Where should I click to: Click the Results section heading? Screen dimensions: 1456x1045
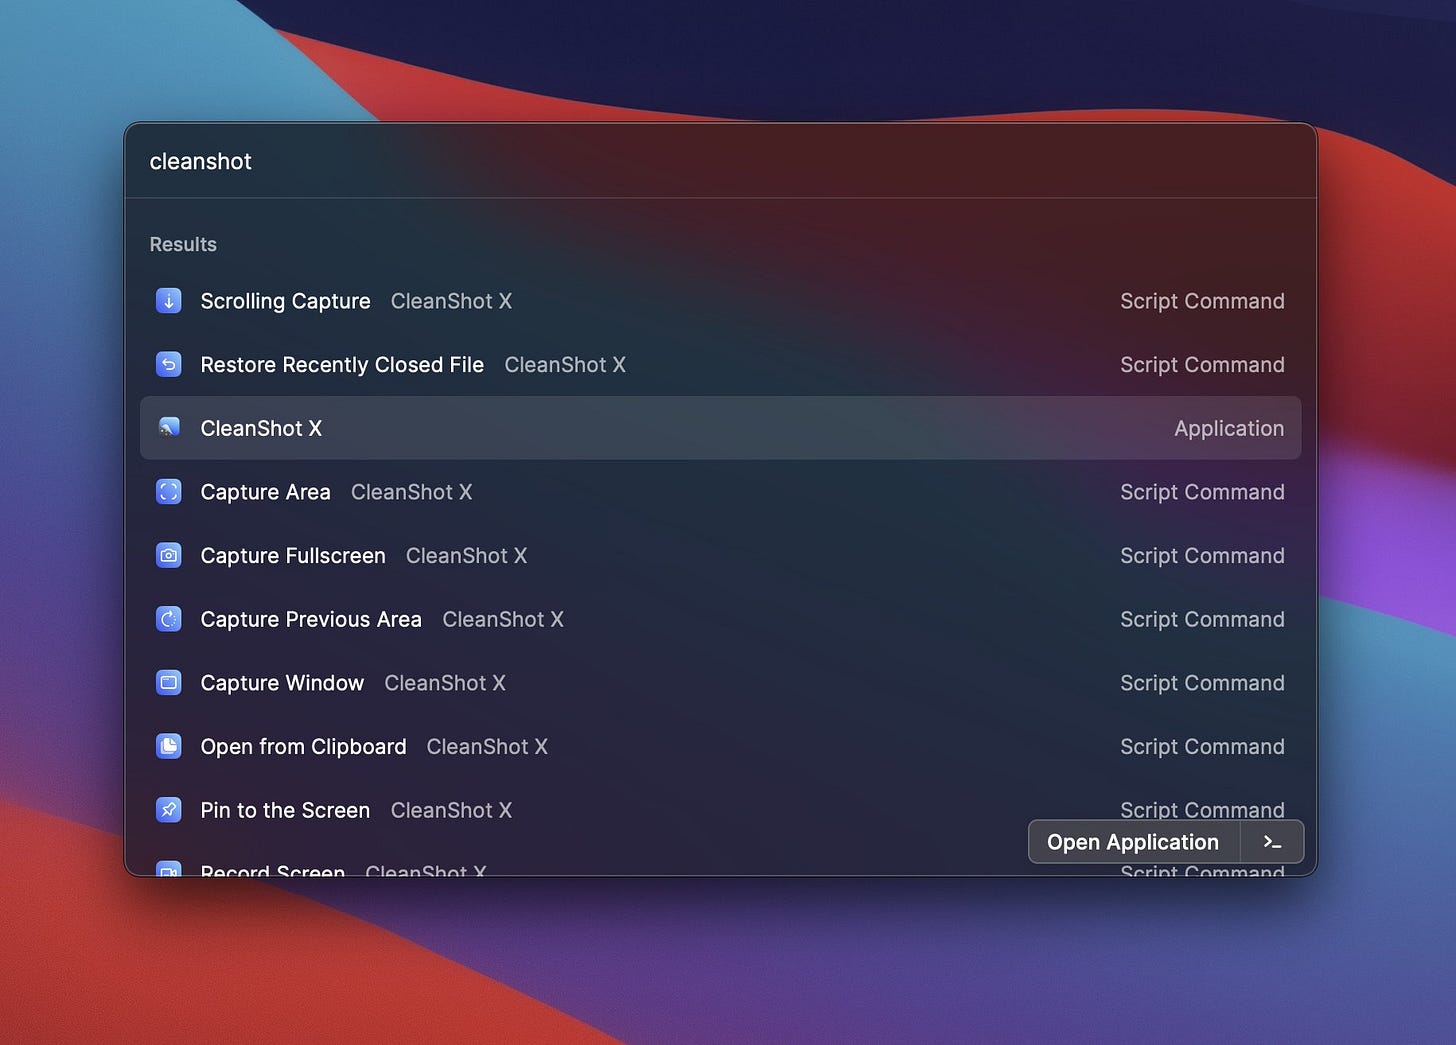[x=183, y=244]
